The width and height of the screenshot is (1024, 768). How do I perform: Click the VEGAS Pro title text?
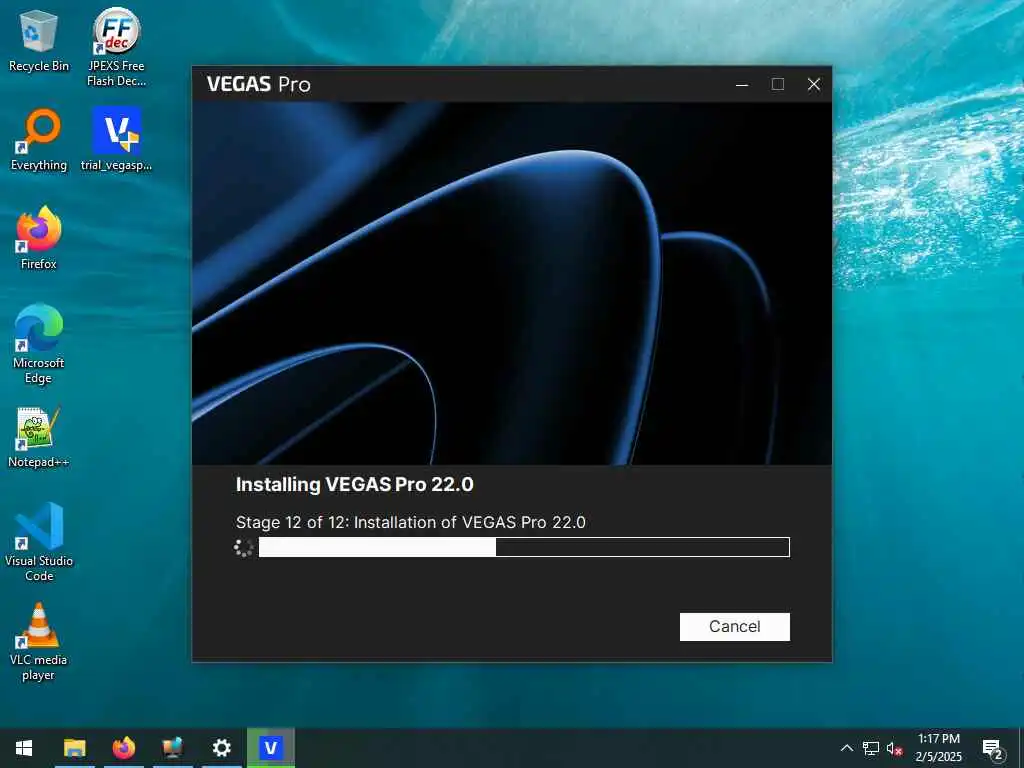[259, 84]
